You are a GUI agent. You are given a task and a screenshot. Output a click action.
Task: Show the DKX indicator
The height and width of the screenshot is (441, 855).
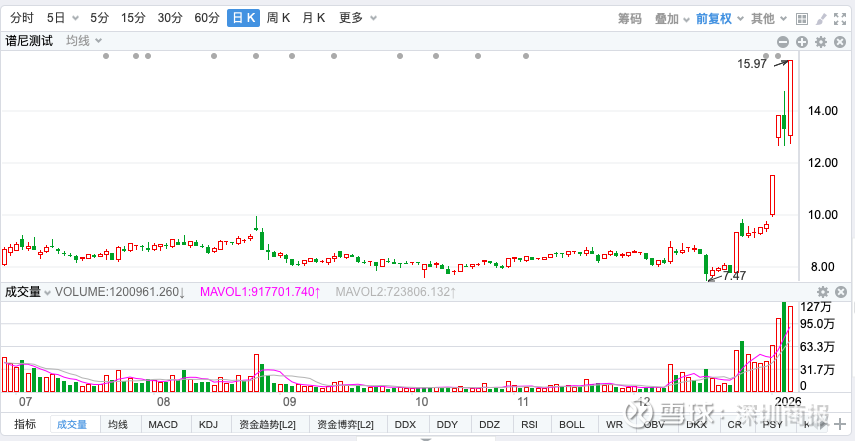pyautogui.click(x=696, y=425)
